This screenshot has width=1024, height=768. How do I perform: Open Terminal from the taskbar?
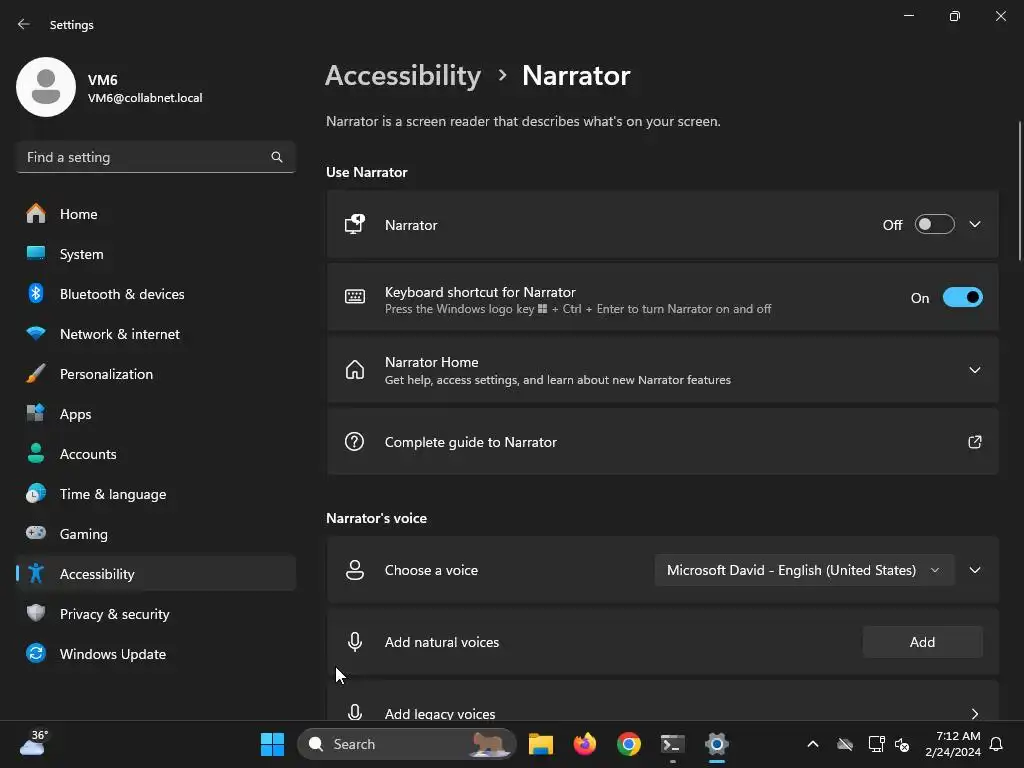pyautogui.click(x=672, y=744)
